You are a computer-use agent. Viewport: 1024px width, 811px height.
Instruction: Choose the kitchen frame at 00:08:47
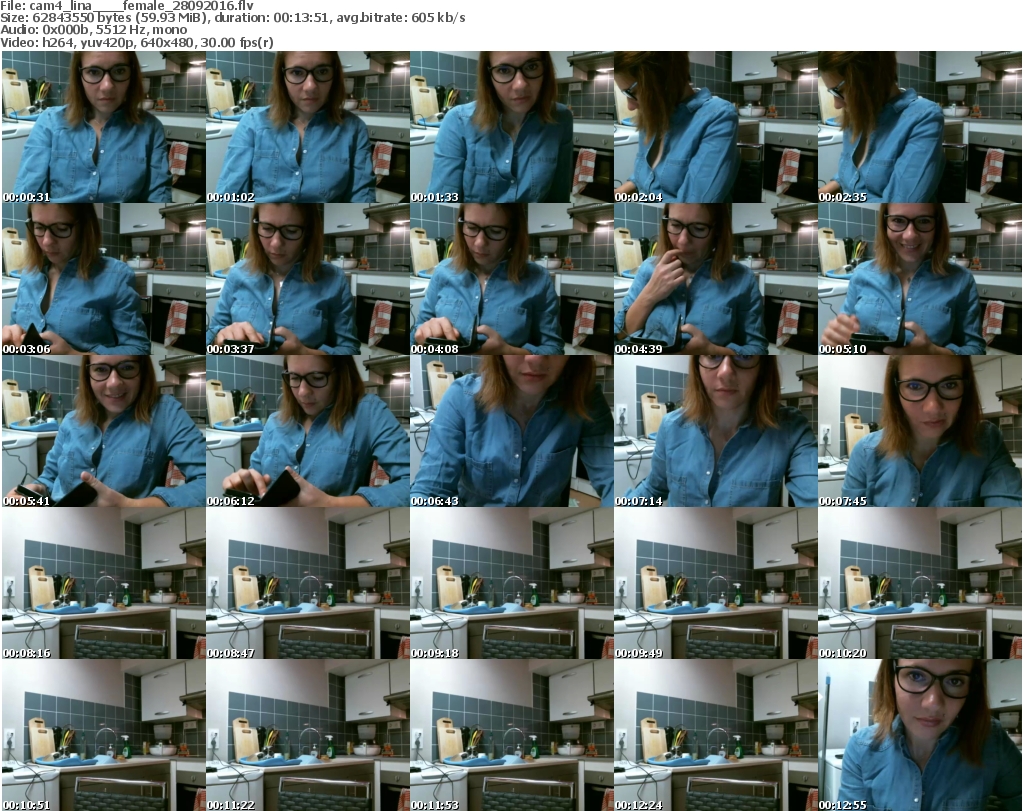308,583
